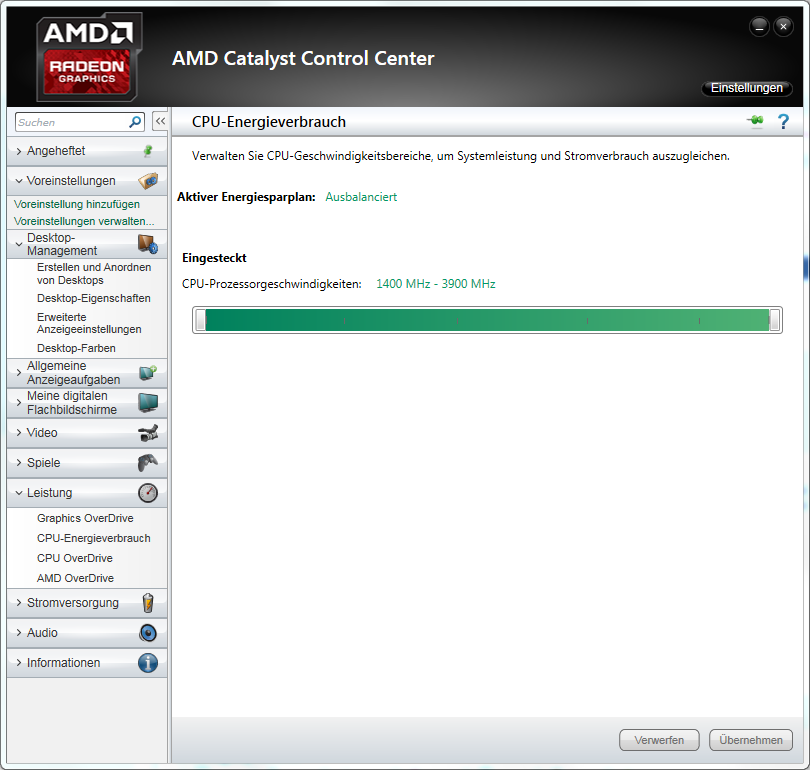The width and height of the screenshot is (810, 770).
Task: Click the Stromversorgung battery icon
Action: coord(148,603)
